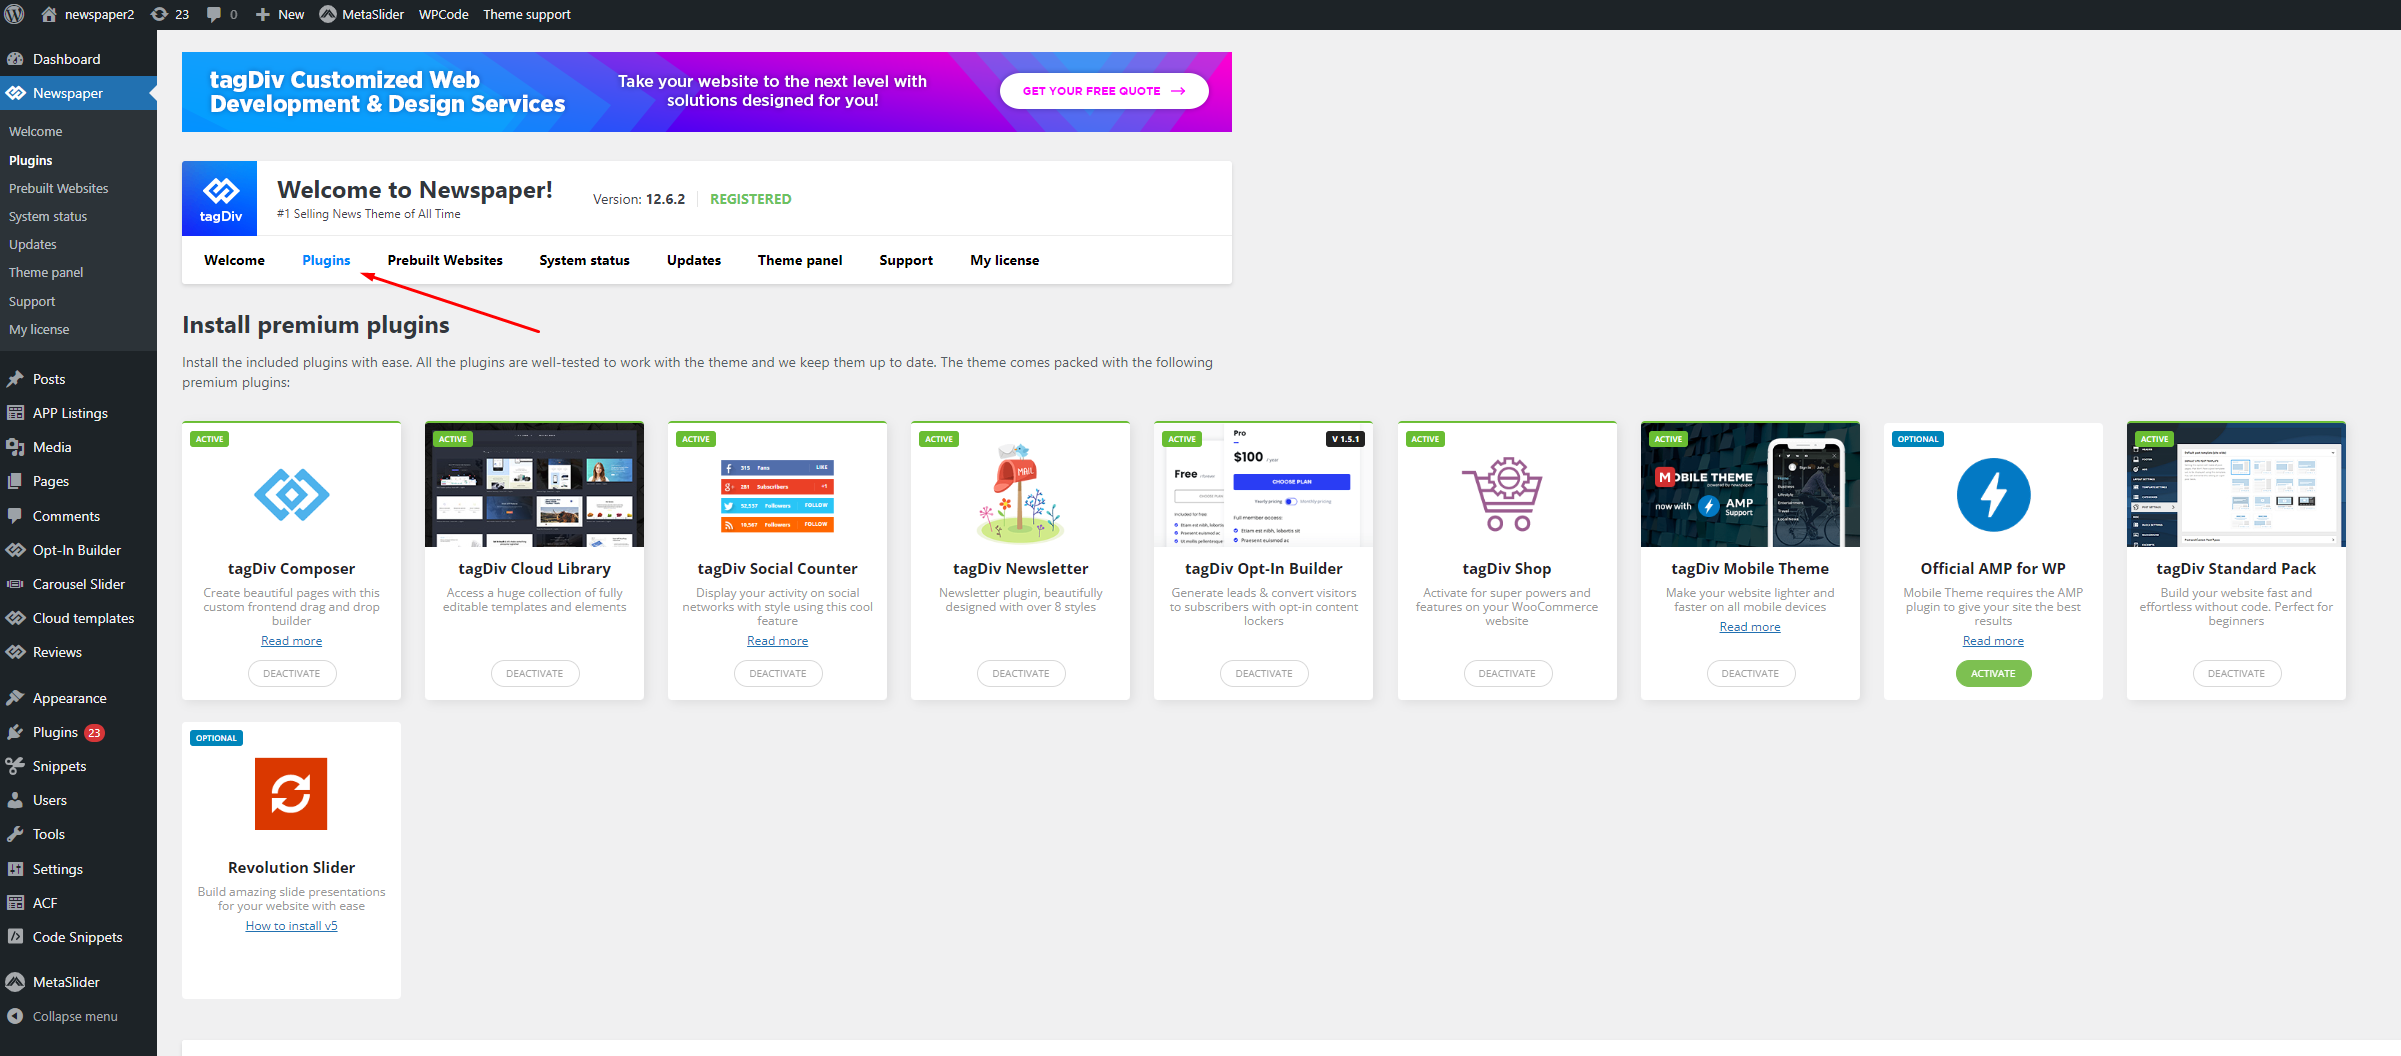This screenshot has width=2401, height=1056.
Task: Open the ACF sidebar icon
Action: pos(15,903)
